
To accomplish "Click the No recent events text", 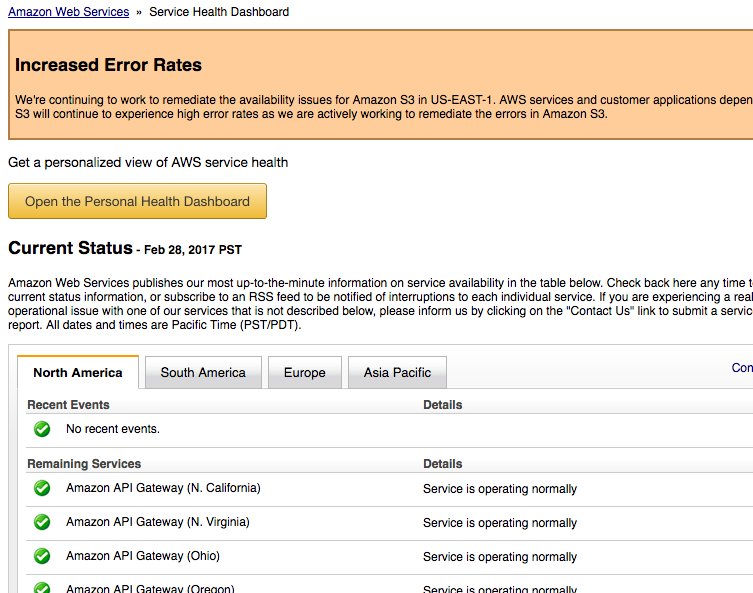I will pos(113,429).
